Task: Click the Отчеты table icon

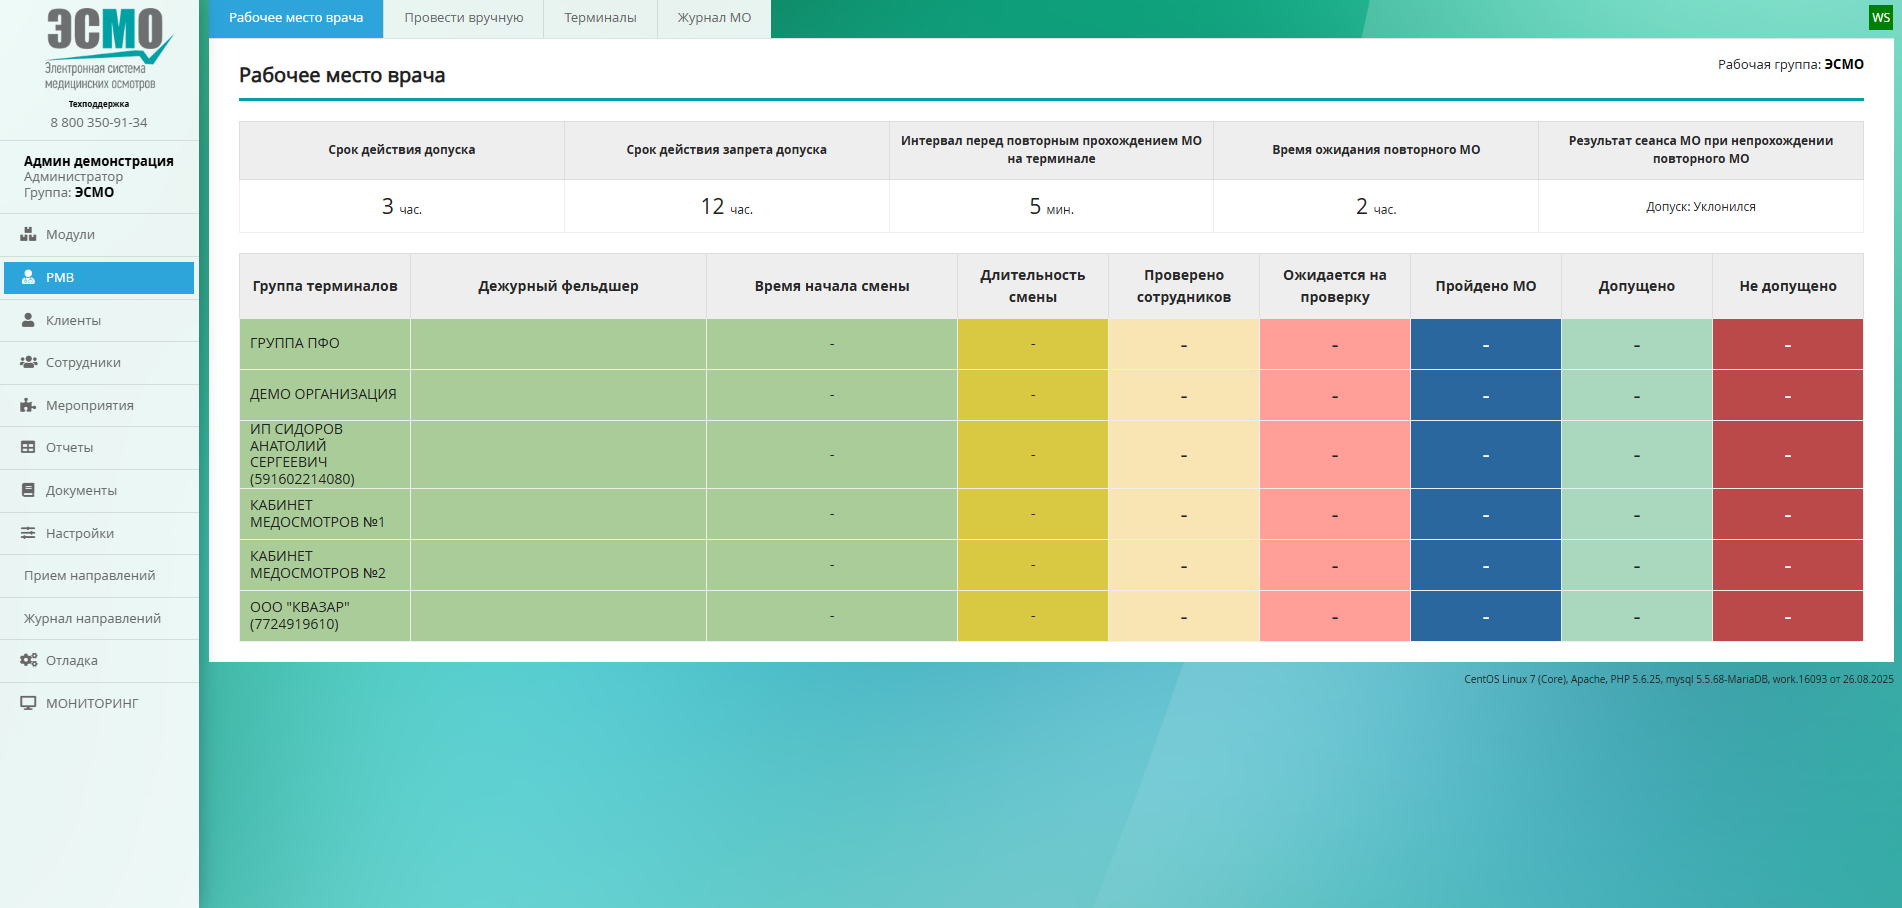Action: 28,447
